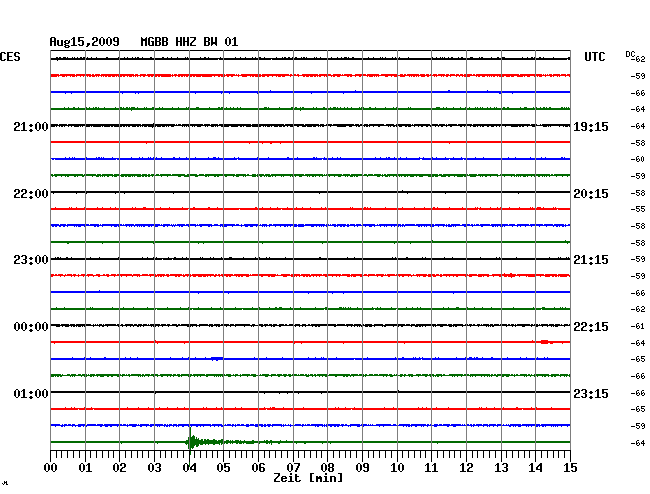
Task: Click the '23:15' UTC time label
Action: point(591,393)
